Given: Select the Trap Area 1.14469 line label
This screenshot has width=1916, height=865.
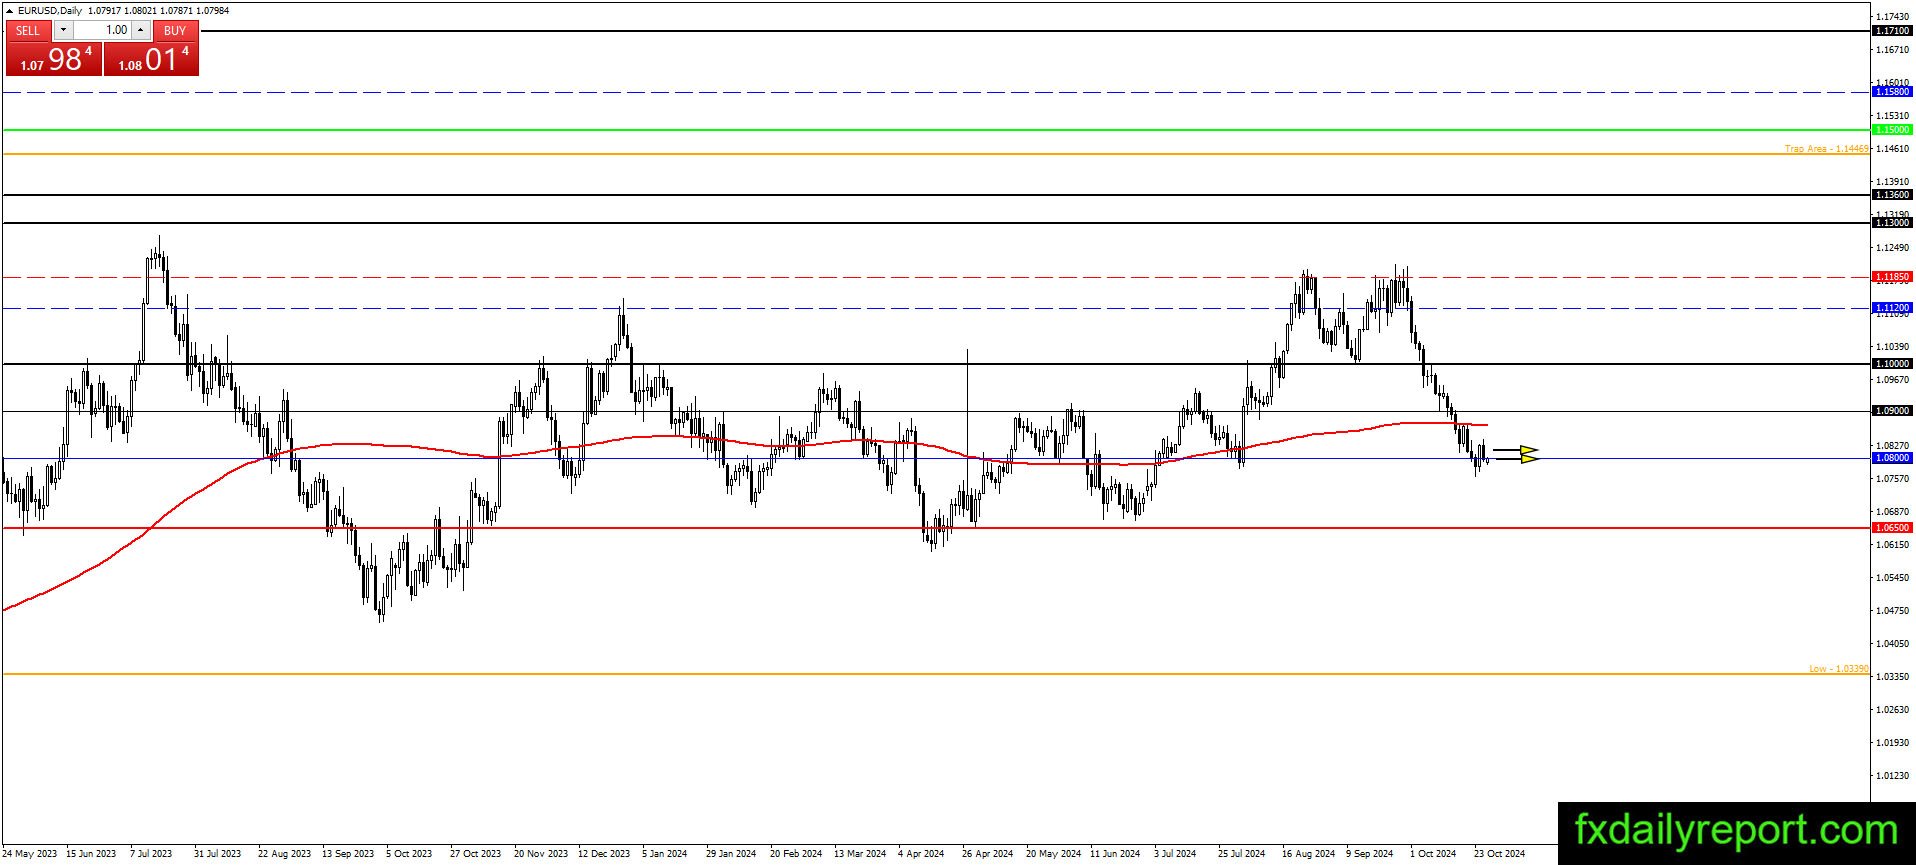Looking at the screenshot, I should point(1826,149).
